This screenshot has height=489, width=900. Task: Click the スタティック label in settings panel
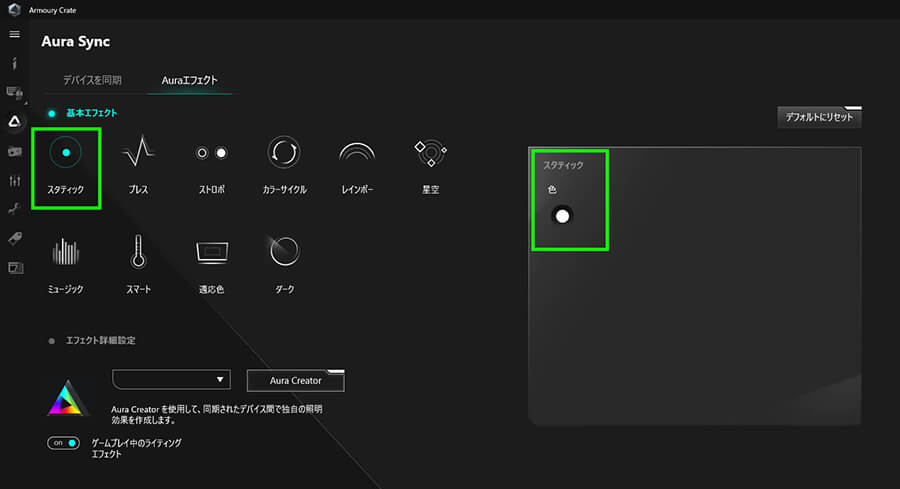(563, 165)
